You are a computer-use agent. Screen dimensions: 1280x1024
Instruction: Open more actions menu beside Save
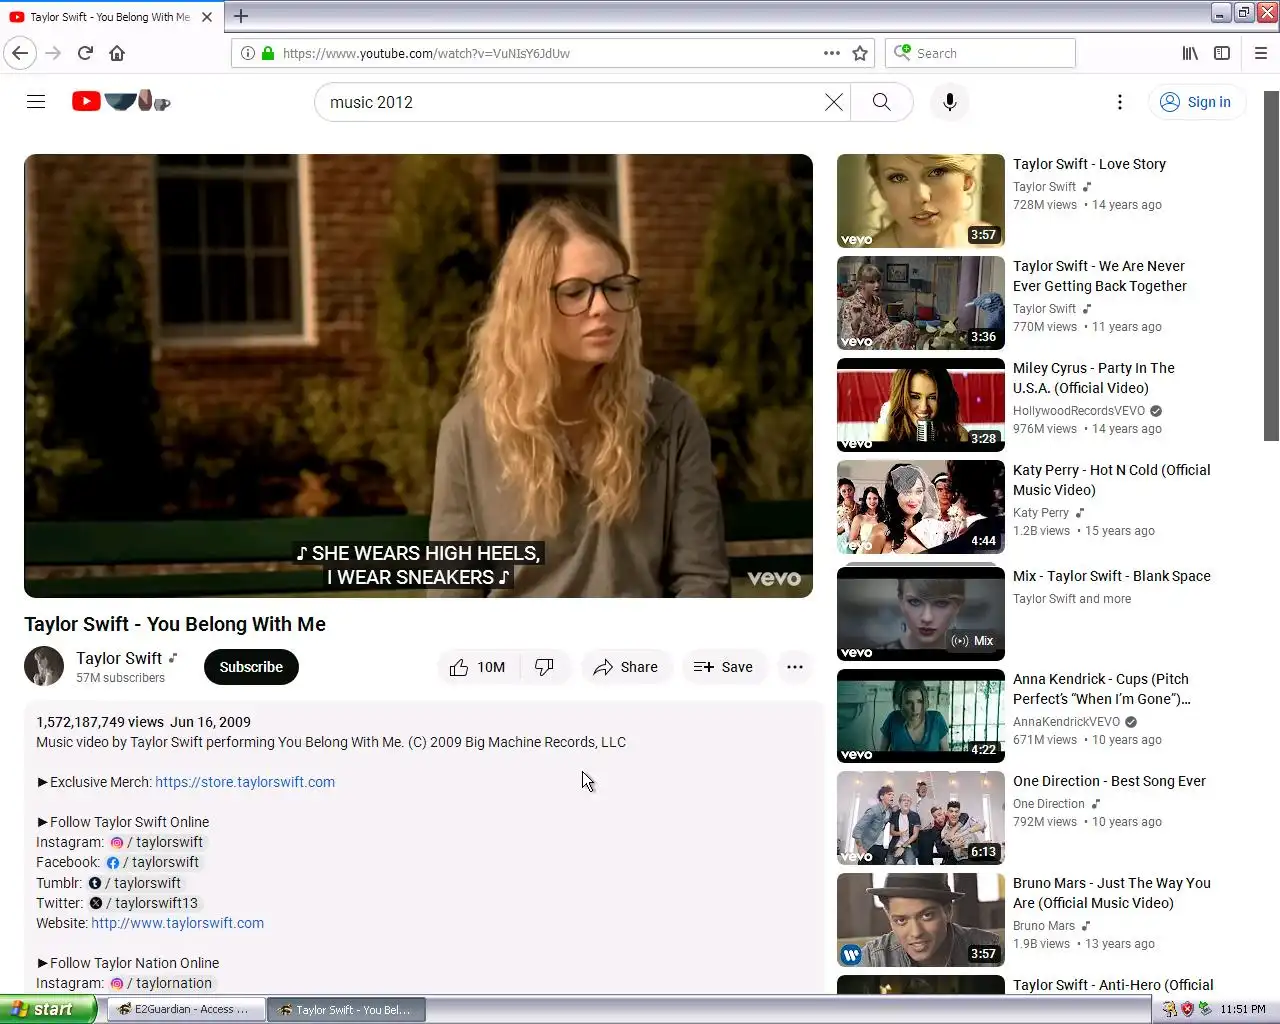795,667
